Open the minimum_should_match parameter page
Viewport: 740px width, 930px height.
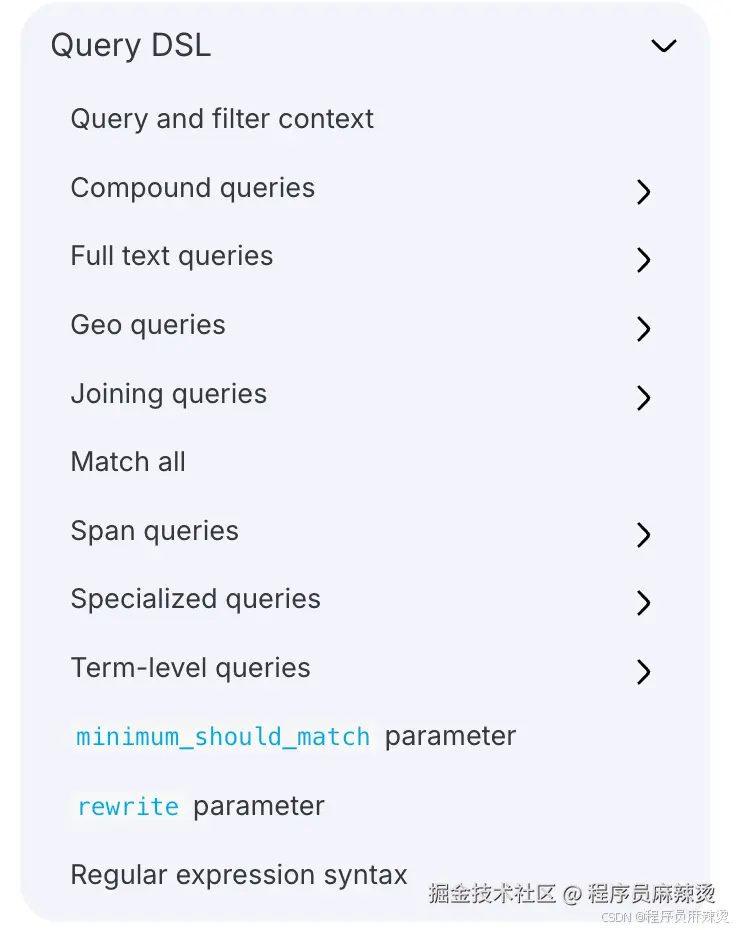coord(296,737)
